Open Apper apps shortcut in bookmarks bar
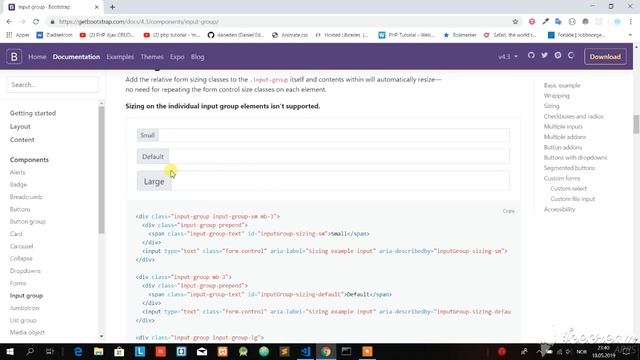 18,35
